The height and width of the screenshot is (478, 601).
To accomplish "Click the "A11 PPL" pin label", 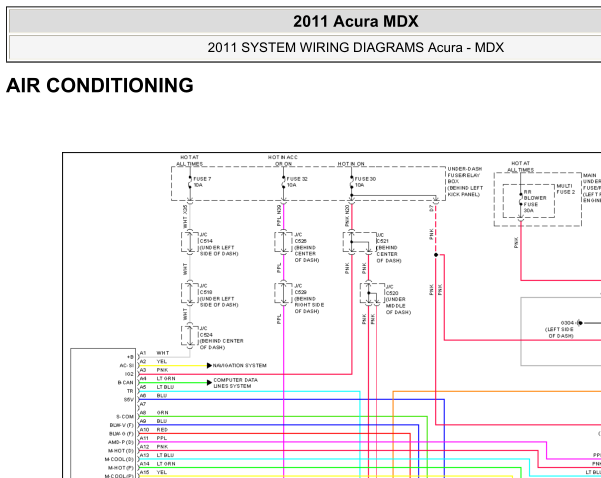I will point(153,438).
